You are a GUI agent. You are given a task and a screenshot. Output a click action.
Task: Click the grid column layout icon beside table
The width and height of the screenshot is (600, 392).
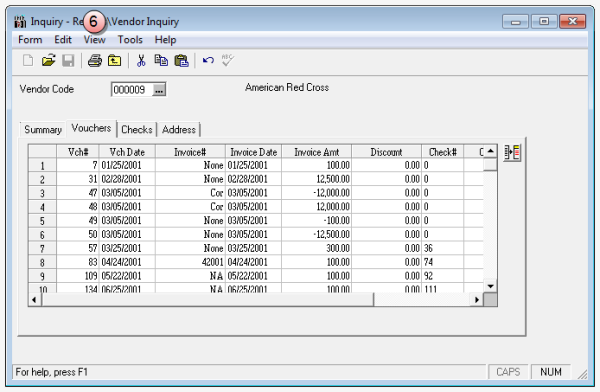coord(512,153)
